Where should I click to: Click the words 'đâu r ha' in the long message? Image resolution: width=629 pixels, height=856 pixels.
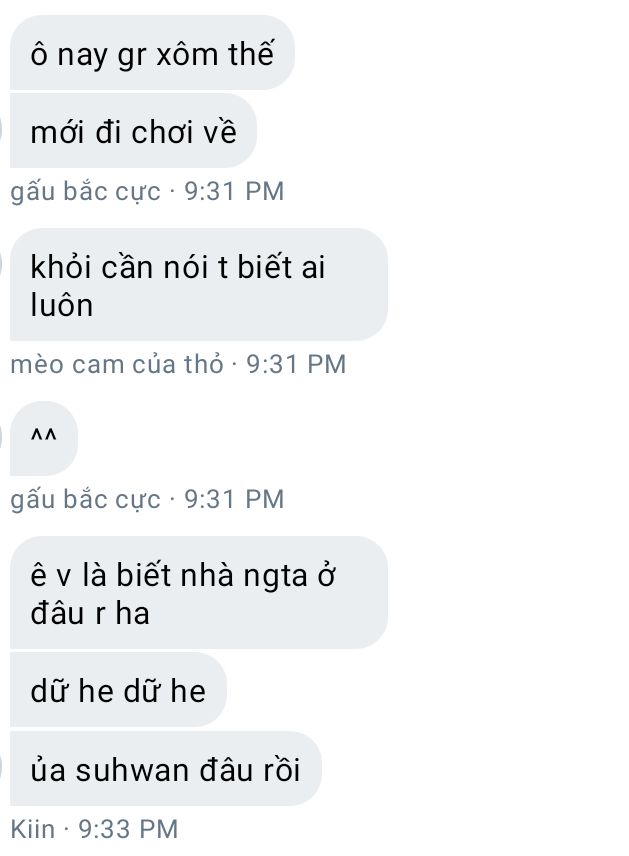click(90, 613)
